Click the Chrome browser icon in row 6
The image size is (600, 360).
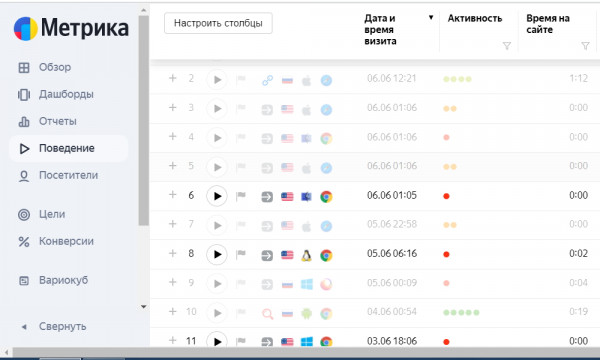[326, 197]
